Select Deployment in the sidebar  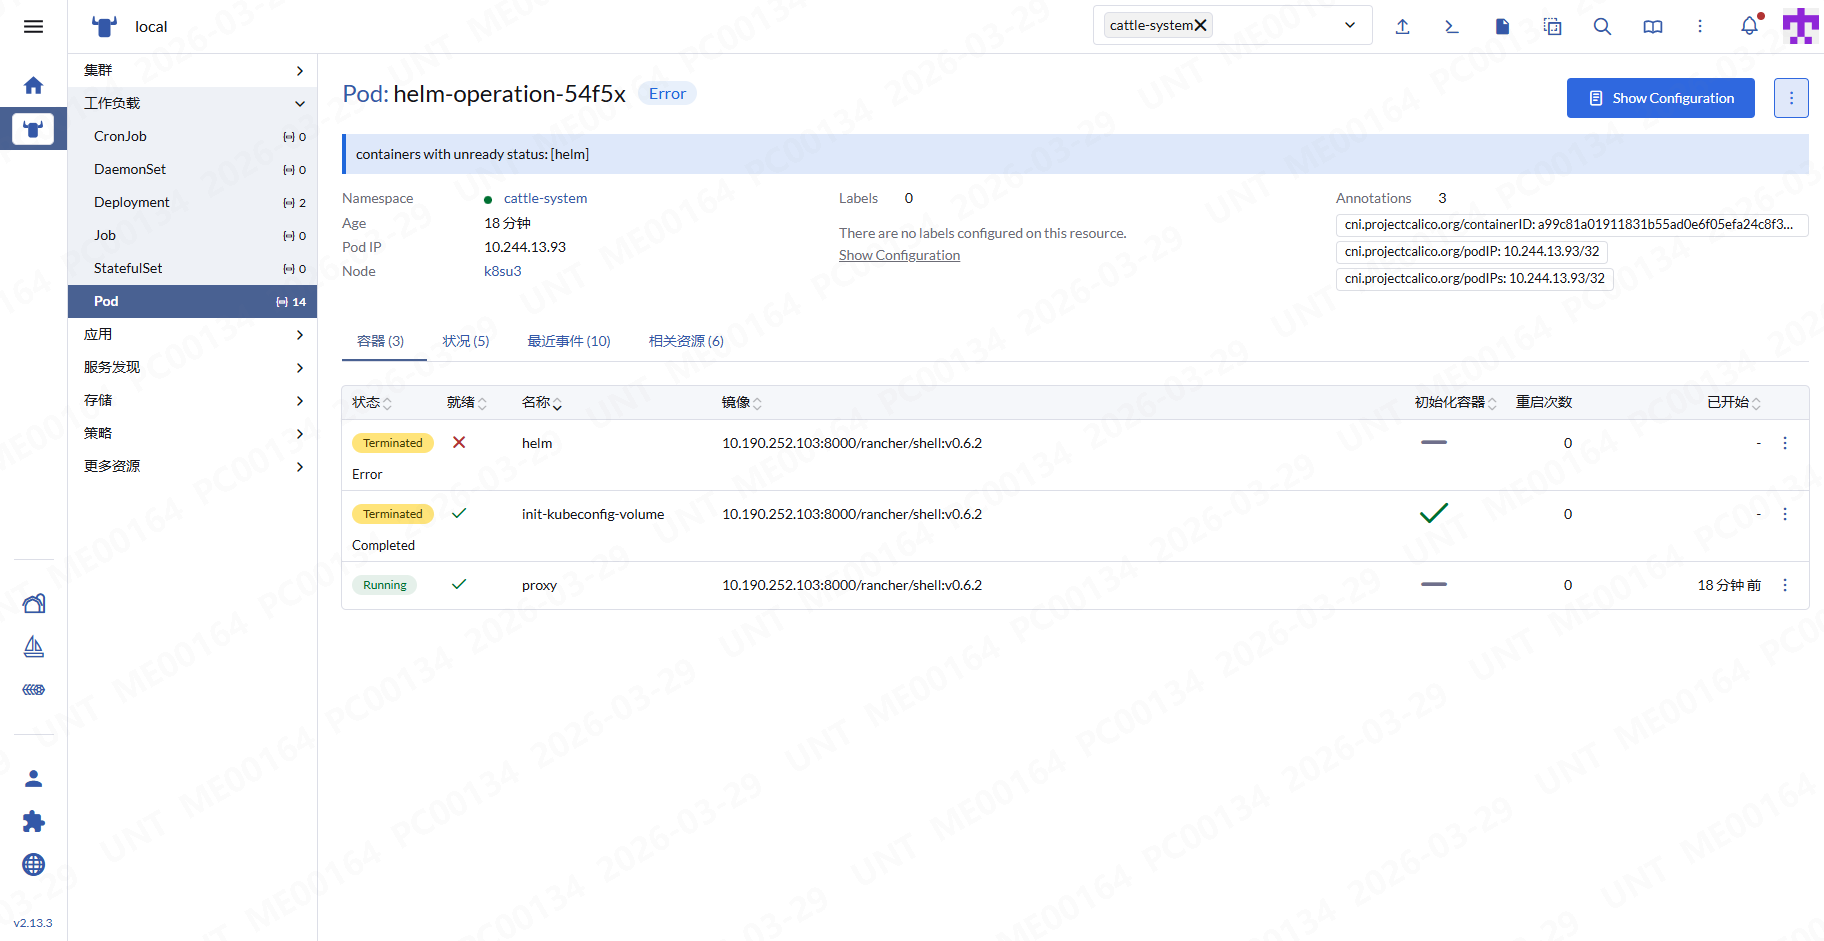click(x=132, y=202)
